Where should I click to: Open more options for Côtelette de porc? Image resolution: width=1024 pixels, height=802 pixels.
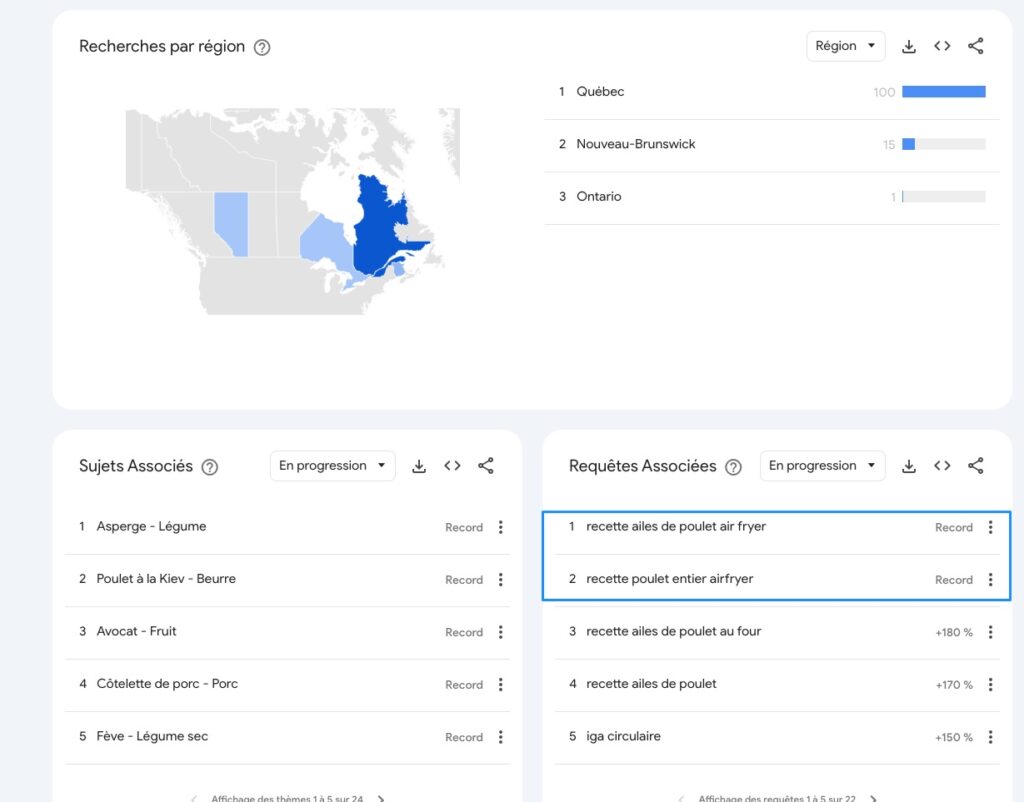point(501,684)
